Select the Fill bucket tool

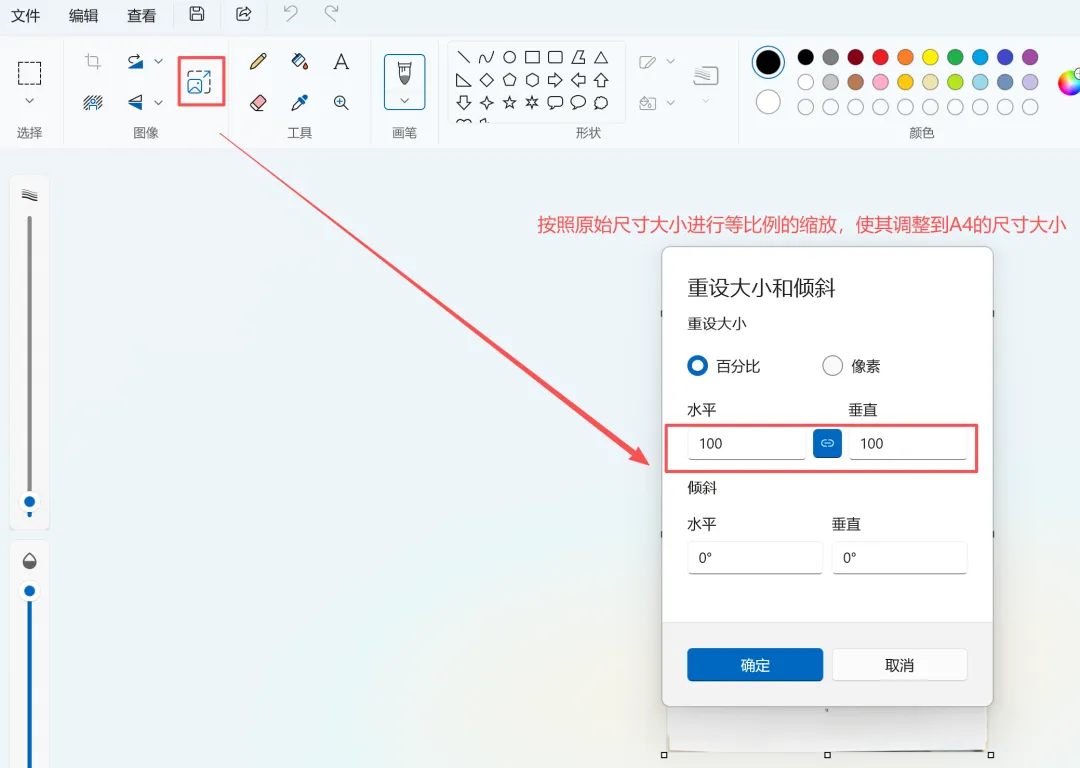[x=300, y=61]
